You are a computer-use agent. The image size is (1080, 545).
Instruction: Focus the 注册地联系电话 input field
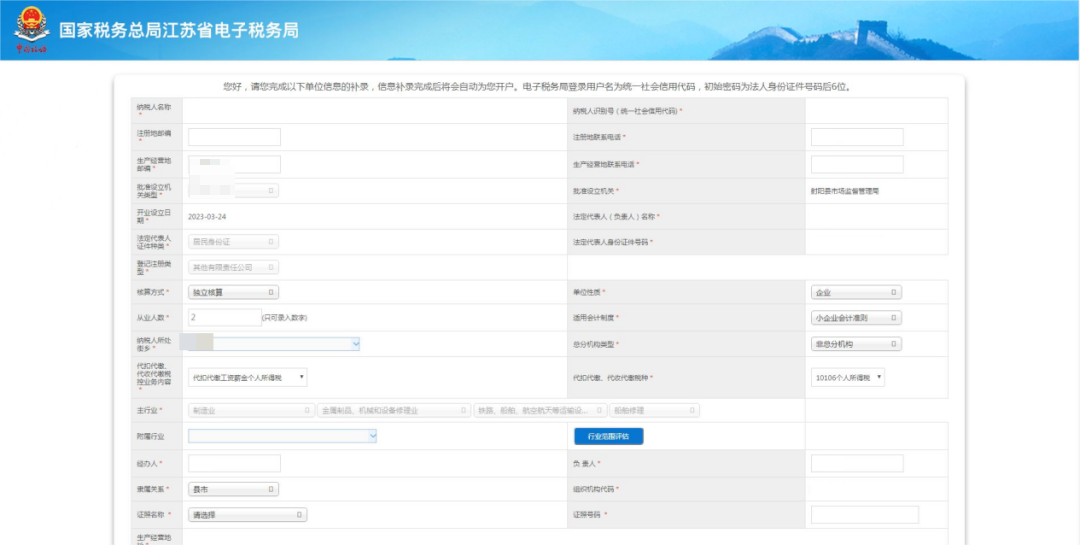tap(856, 137)
